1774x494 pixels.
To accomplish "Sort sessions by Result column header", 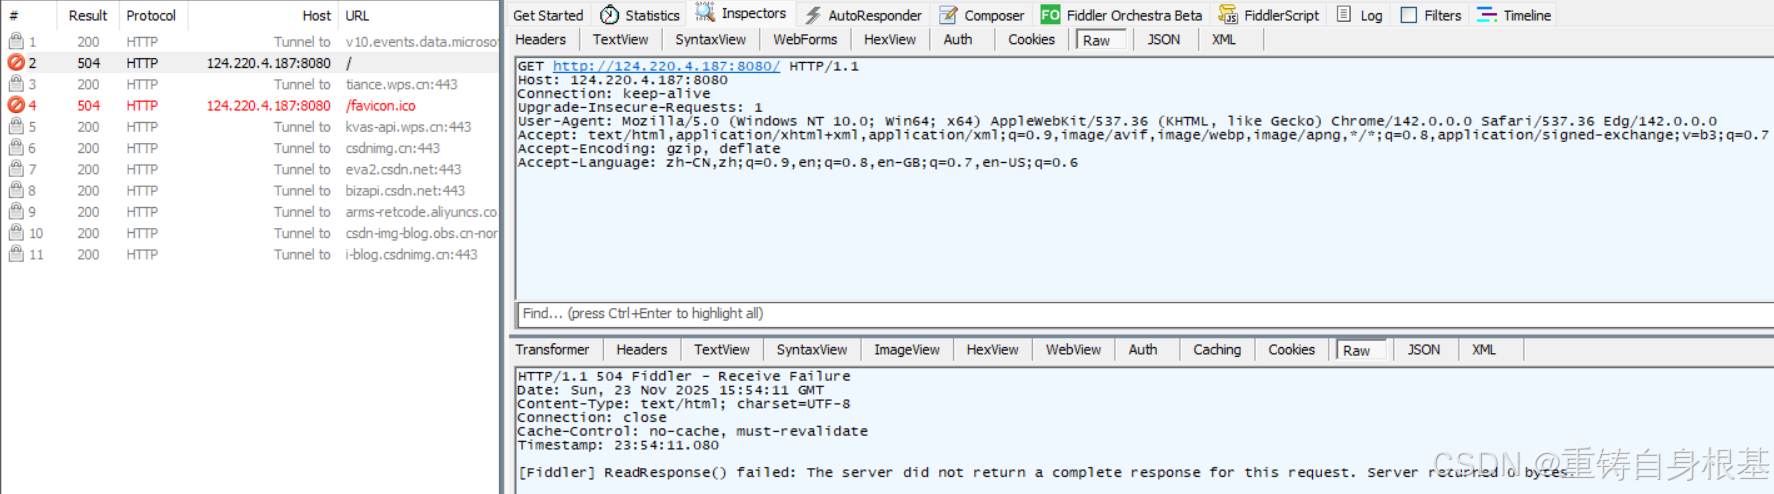I will pyautogui.click(x=87, y=15).
